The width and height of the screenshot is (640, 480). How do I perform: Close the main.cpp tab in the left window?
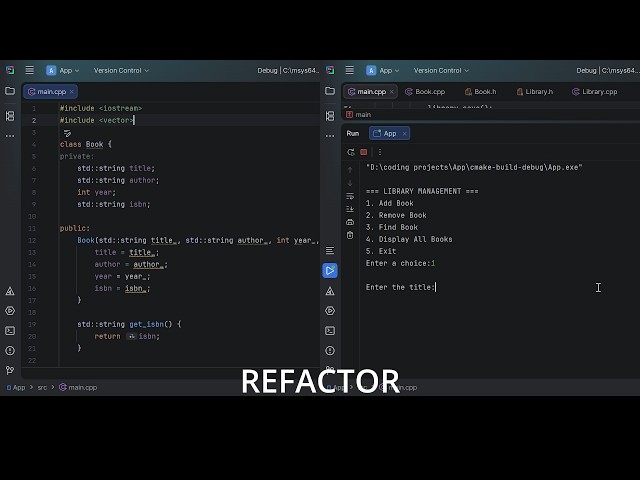pos(71,91)
